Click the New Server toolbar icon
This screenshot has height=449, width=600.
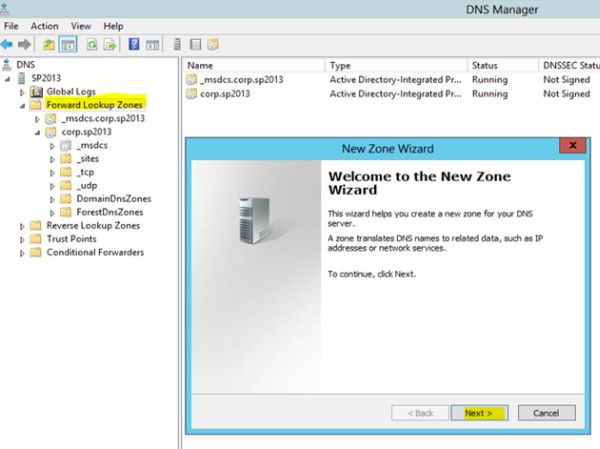coord(177,44)
